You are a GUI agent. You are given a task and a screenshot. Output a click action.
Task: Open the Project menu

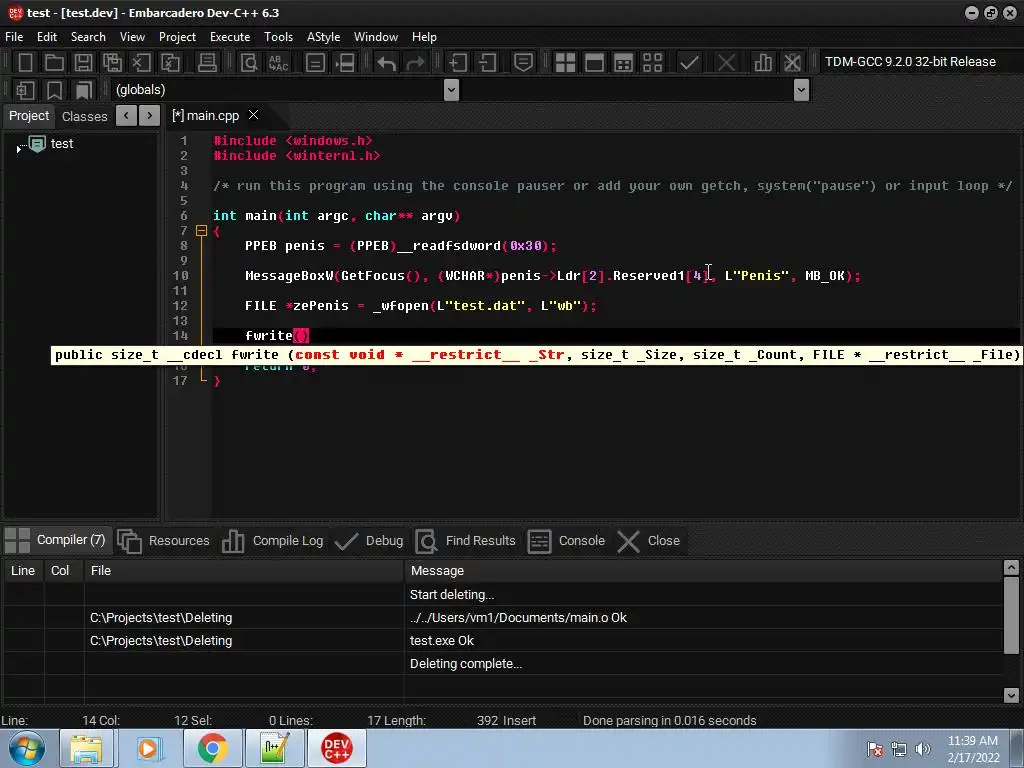(177, 37)
